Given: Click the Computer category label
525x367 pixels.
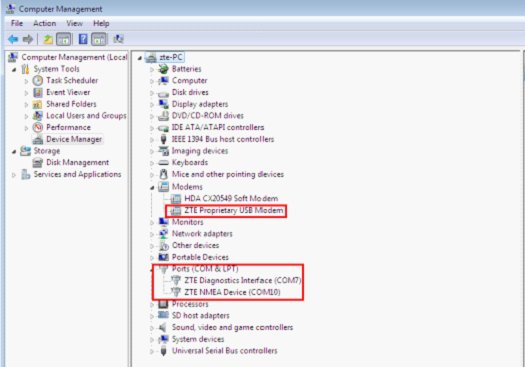Looking at the screenshot, I should (190, 81).
